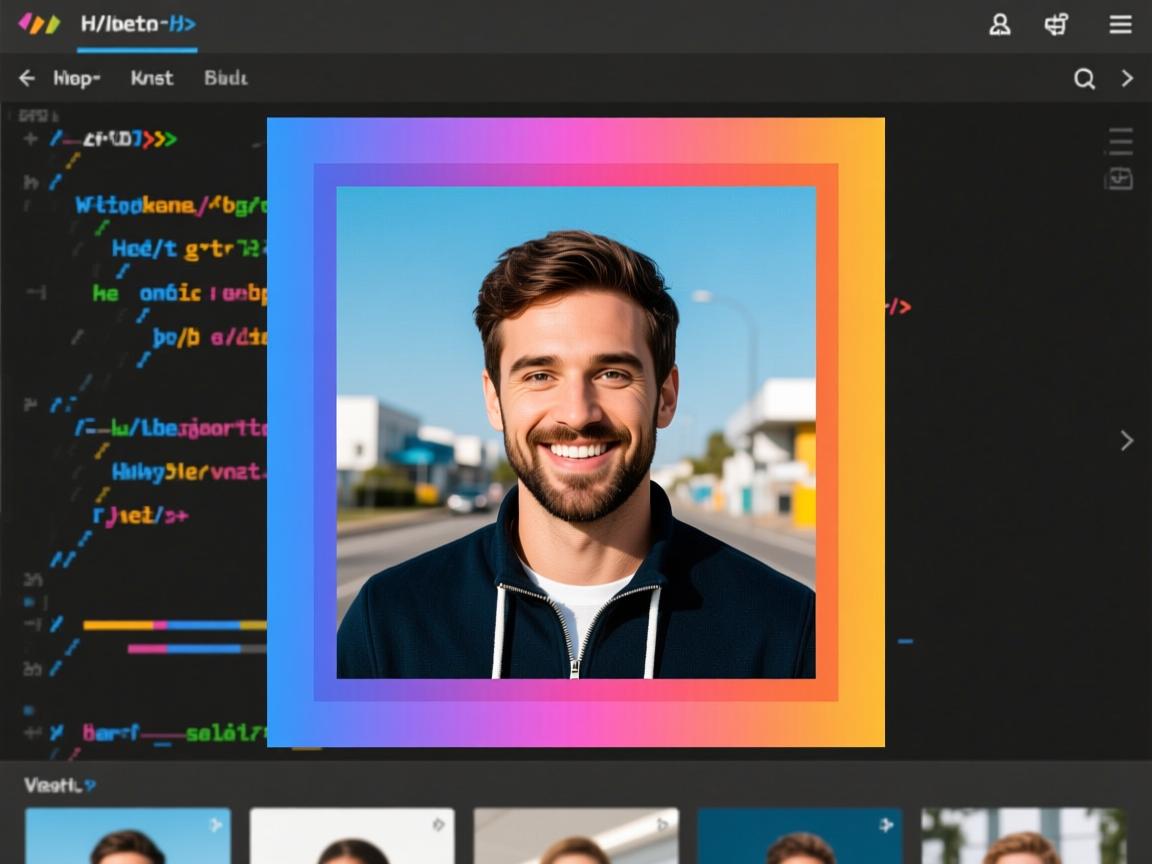Click the inbox icon in right panel
Viewport: 1152px width, 864px height.
point(1118,179)
